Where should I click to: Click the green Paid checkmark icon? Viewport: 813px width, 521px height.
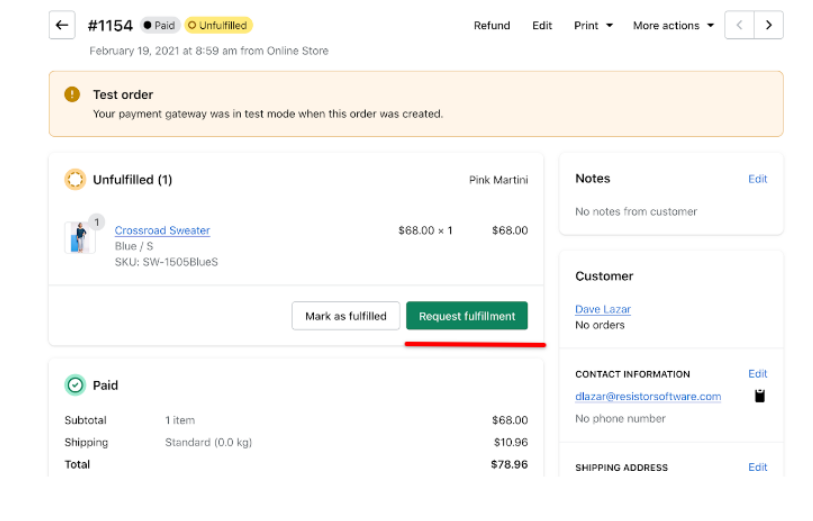click(x=75, y=385)
